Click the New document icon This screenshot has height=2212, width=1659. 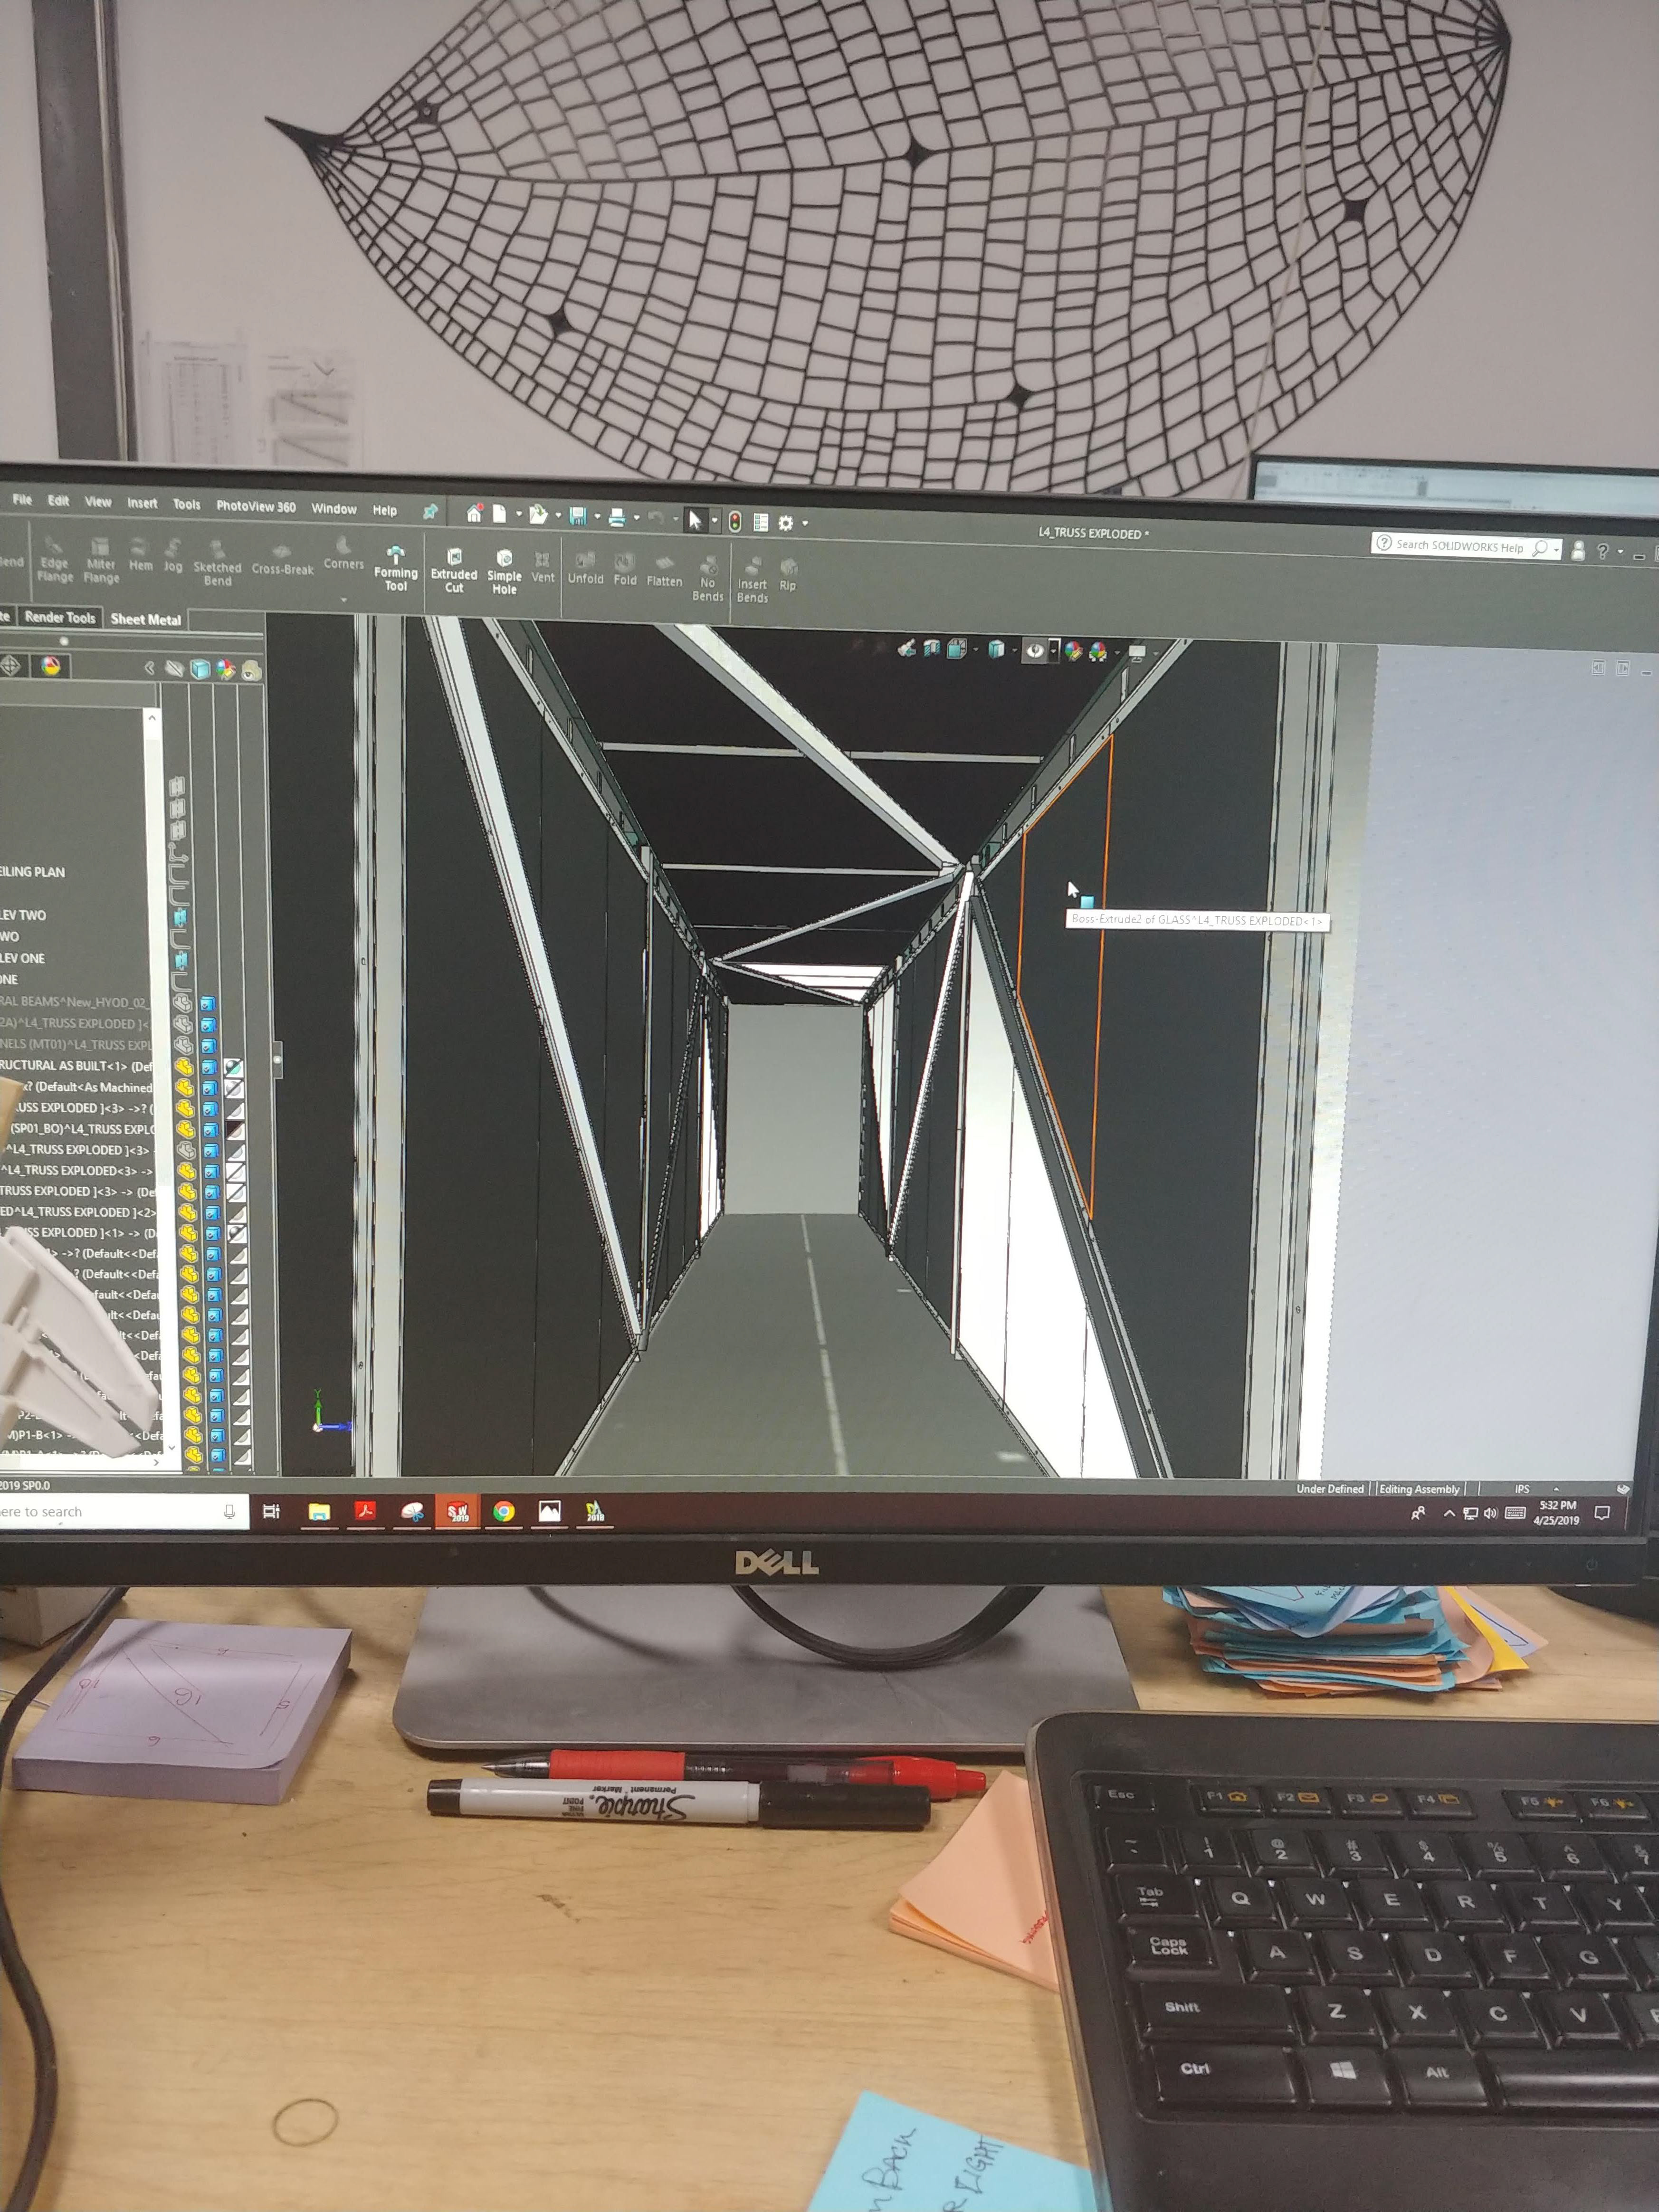pyautogui.click(x=499, y=514)
